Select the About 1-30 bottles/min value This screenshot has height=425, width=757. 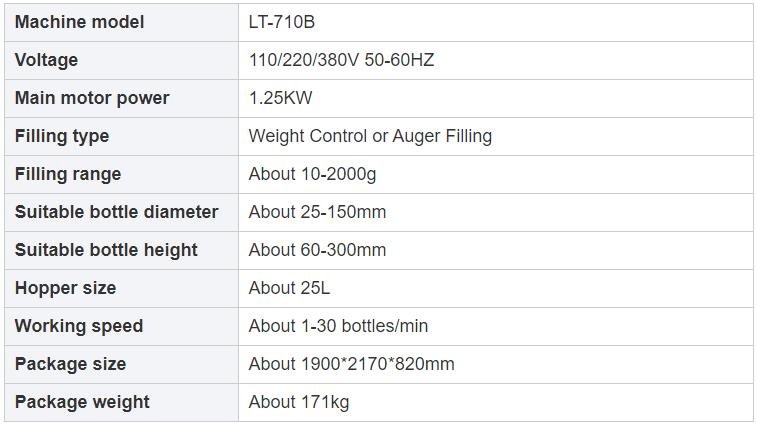point(338,326)
